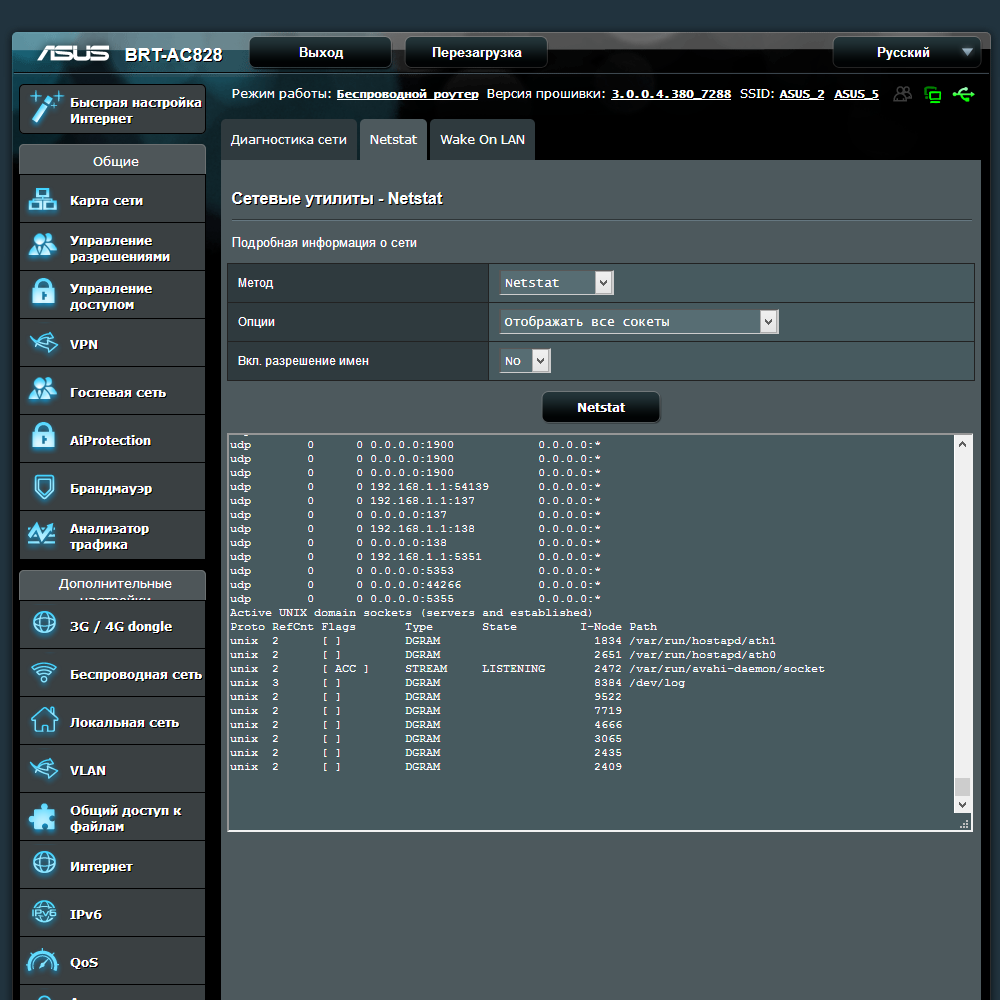Click the green LAN clients status icon

pyautogui.click(x=932, y=94)
